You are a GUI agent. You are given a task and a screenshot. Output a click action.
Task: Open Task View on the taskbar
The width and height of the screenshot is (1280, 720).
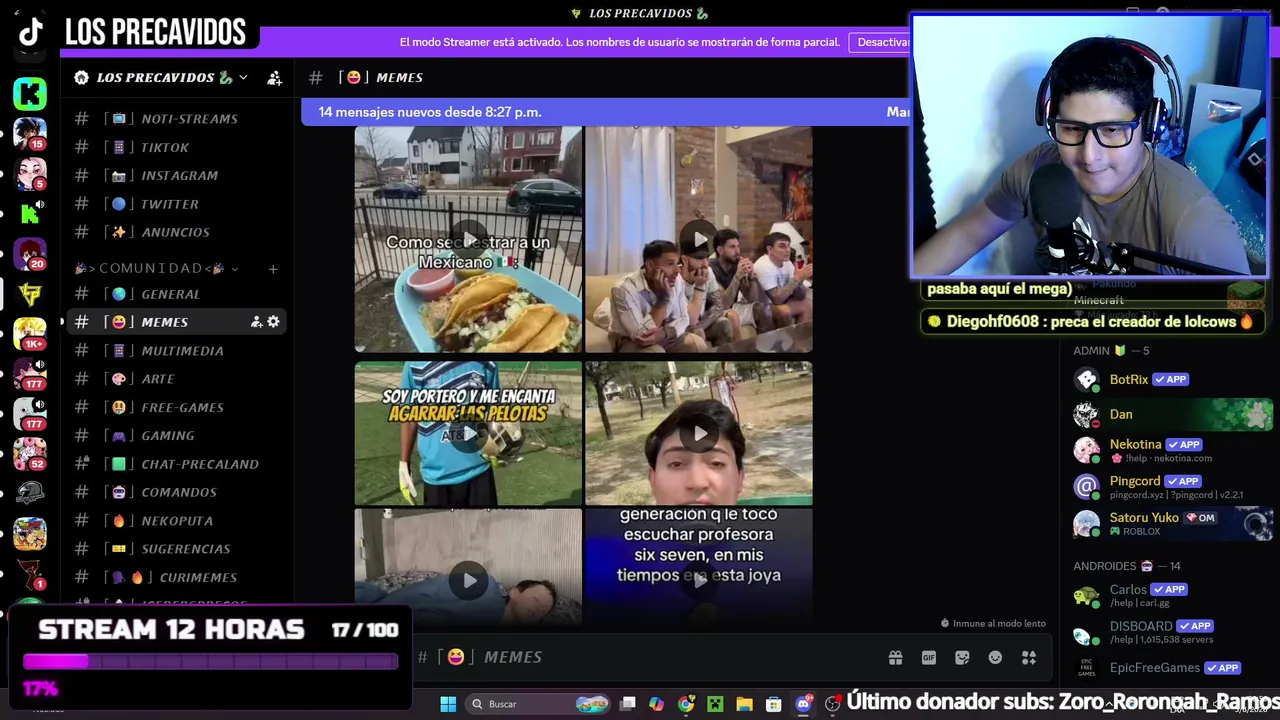(627, 704)
